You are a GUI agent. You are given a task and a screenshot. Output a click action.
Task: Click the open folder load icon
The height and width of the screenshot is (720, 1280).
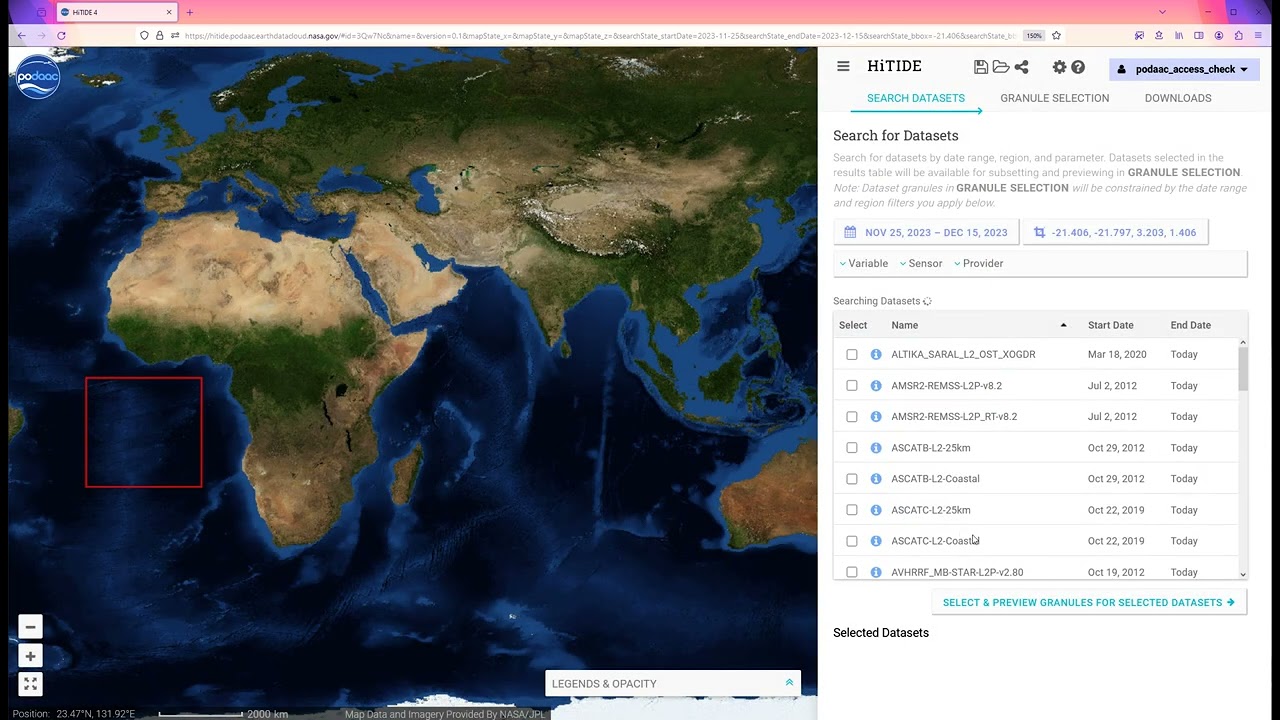point(1001,67)
